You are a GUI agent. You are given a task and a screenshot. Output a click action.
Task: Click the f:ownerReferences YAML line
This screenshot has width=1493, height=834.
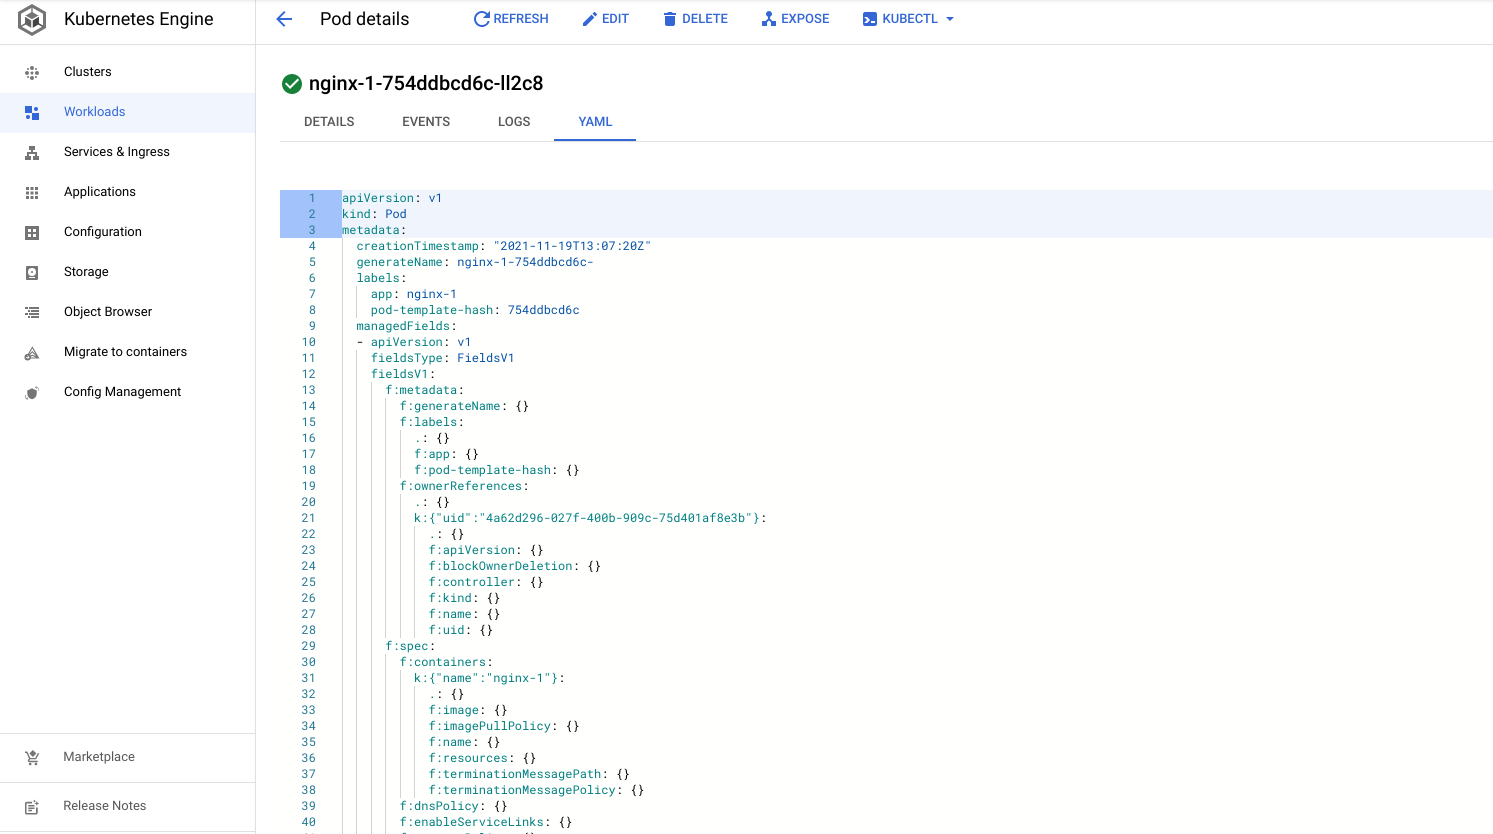click(464, 486)
